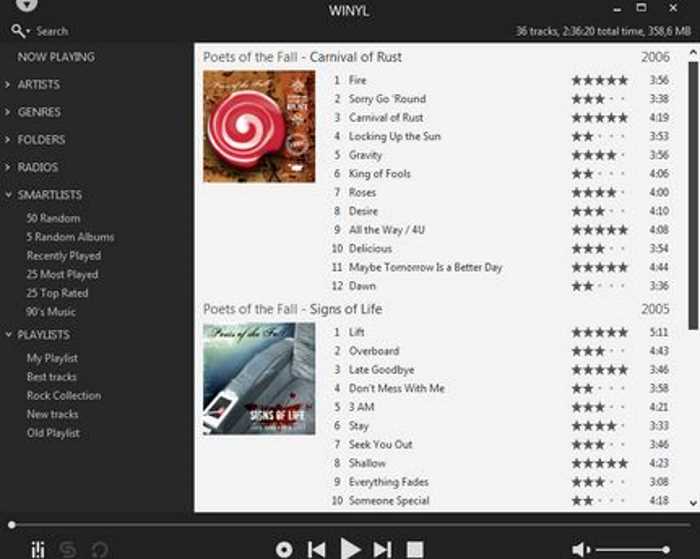Go back to previous track
The height and width of the screenshot is (559, 700).
(317, 550)
